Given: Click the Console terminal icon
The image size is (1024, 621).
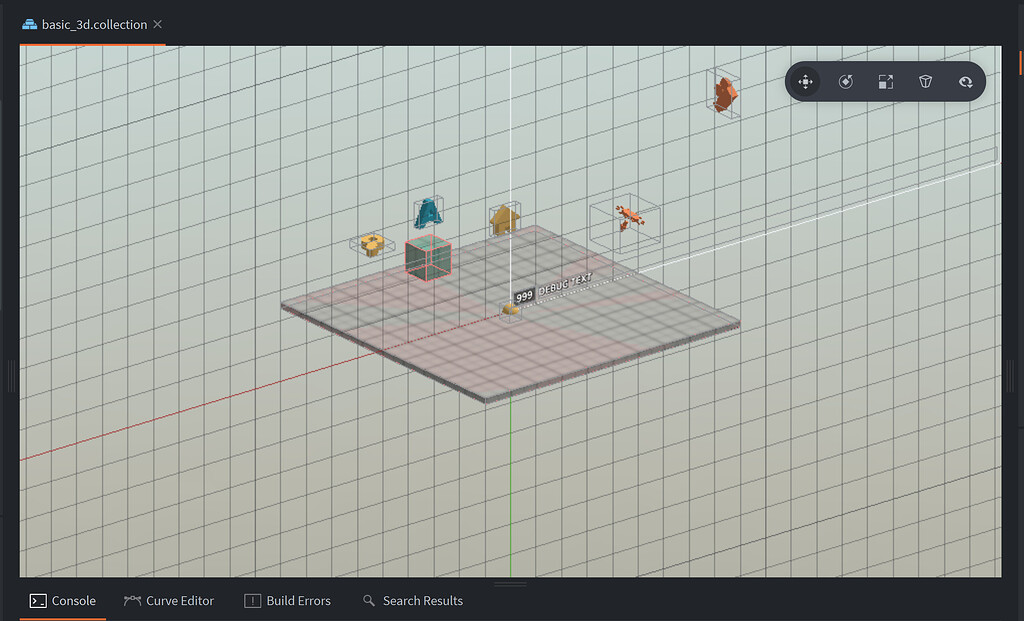Looking at the screenshot, I should (x=38, y=600).
